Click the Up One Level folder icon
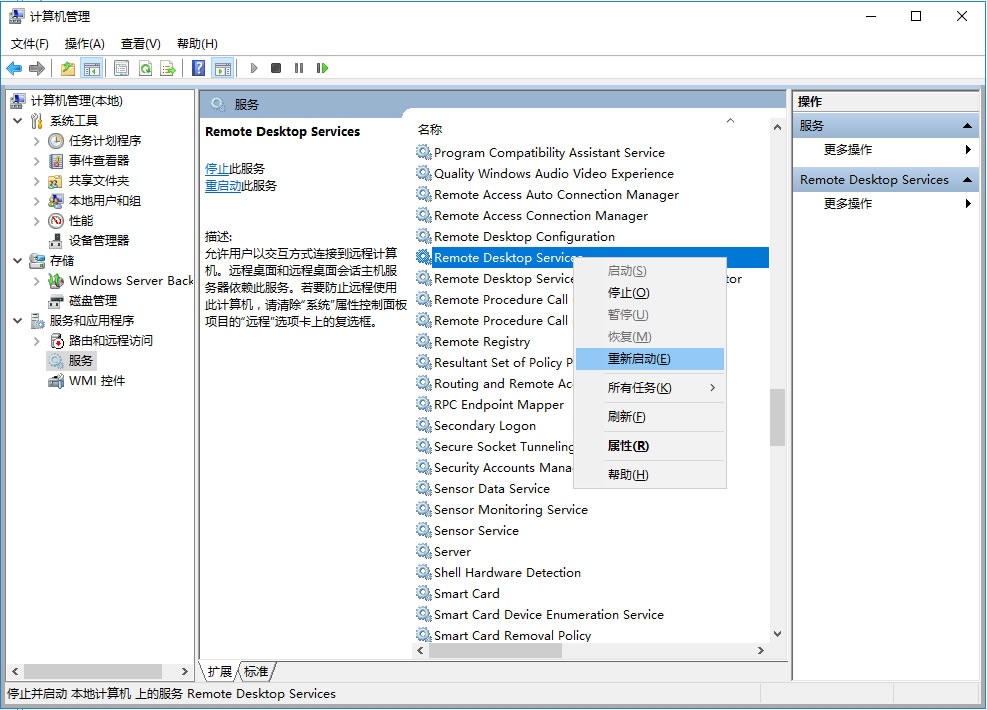 (67, 68)
